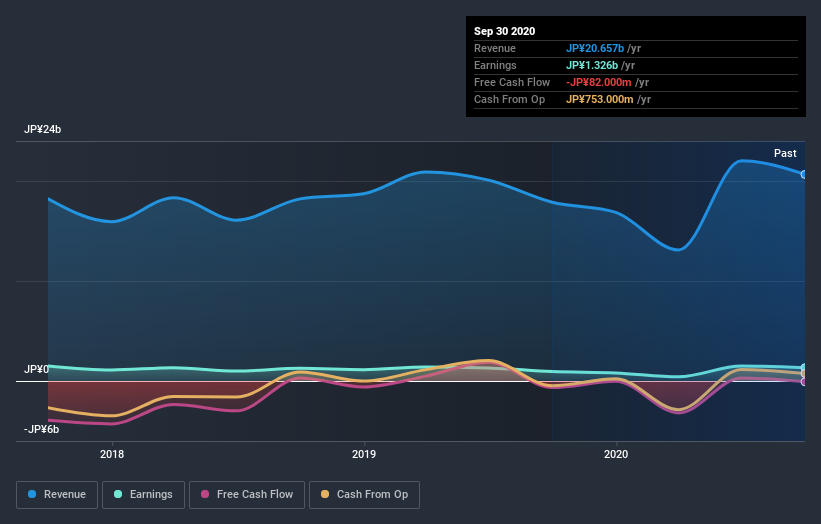Click the JP¥753.000m cash from op value
Image resolution: width=821 pixels, height=524 pixels.
point(600,99)
